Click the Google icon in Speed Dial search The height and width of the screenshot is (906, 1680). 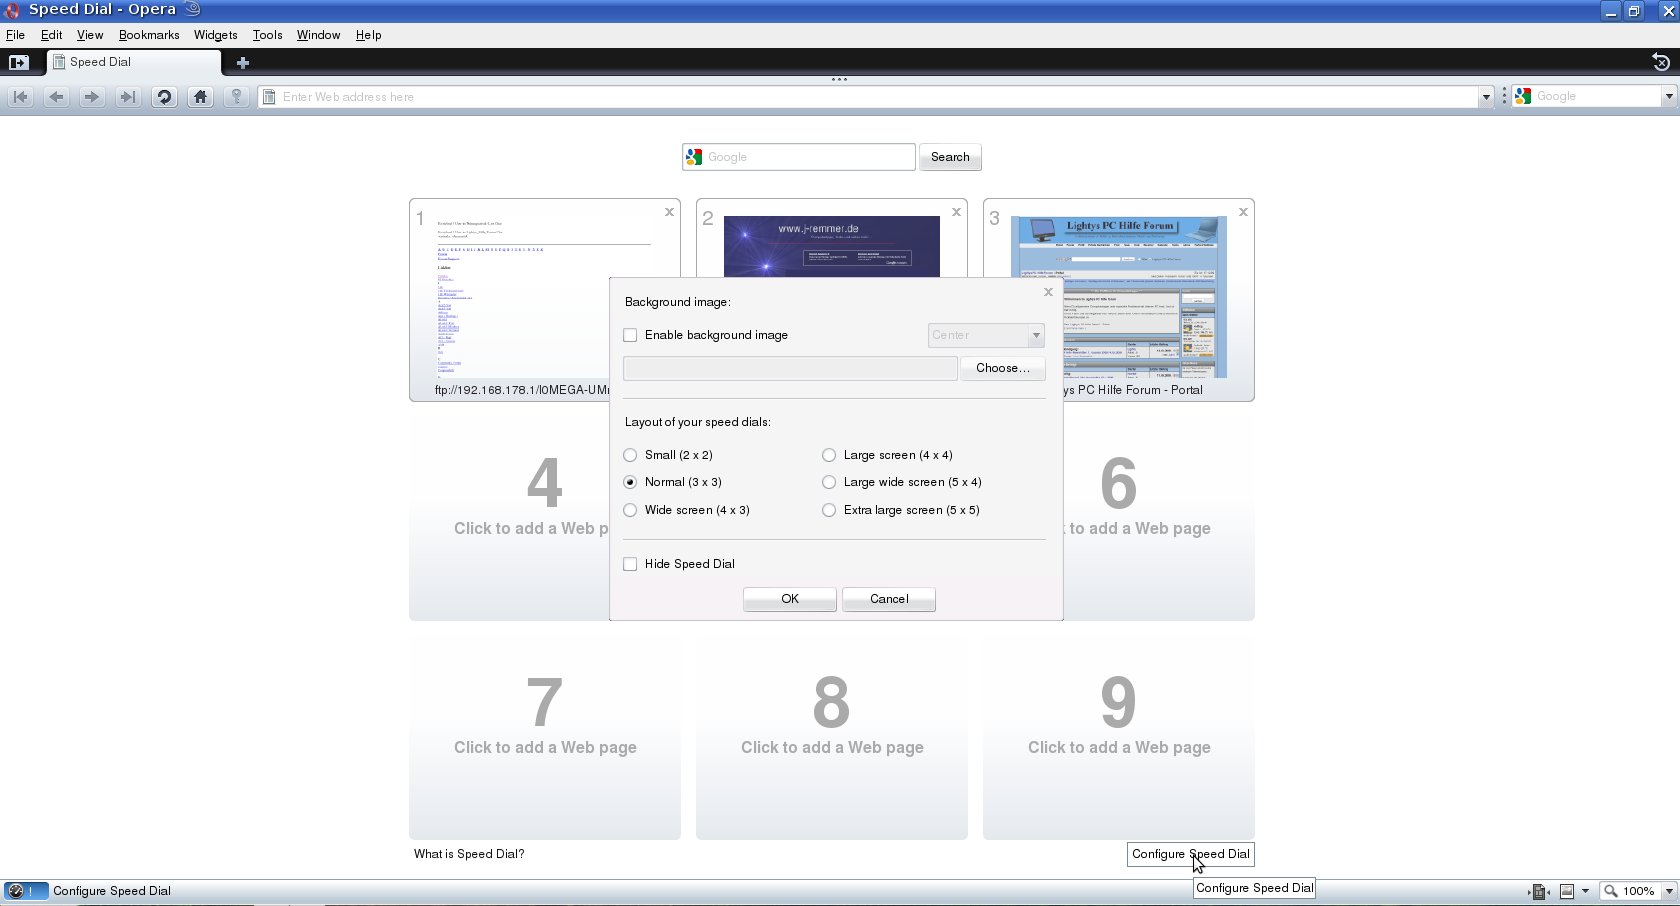(x=694, y=157)
